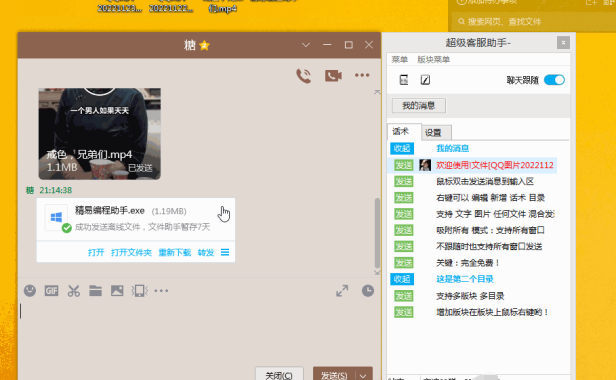Start a voice call with 糖
The width and height of the screenshot is (616, 380).
pyautogui.click(x=303, y=75)
